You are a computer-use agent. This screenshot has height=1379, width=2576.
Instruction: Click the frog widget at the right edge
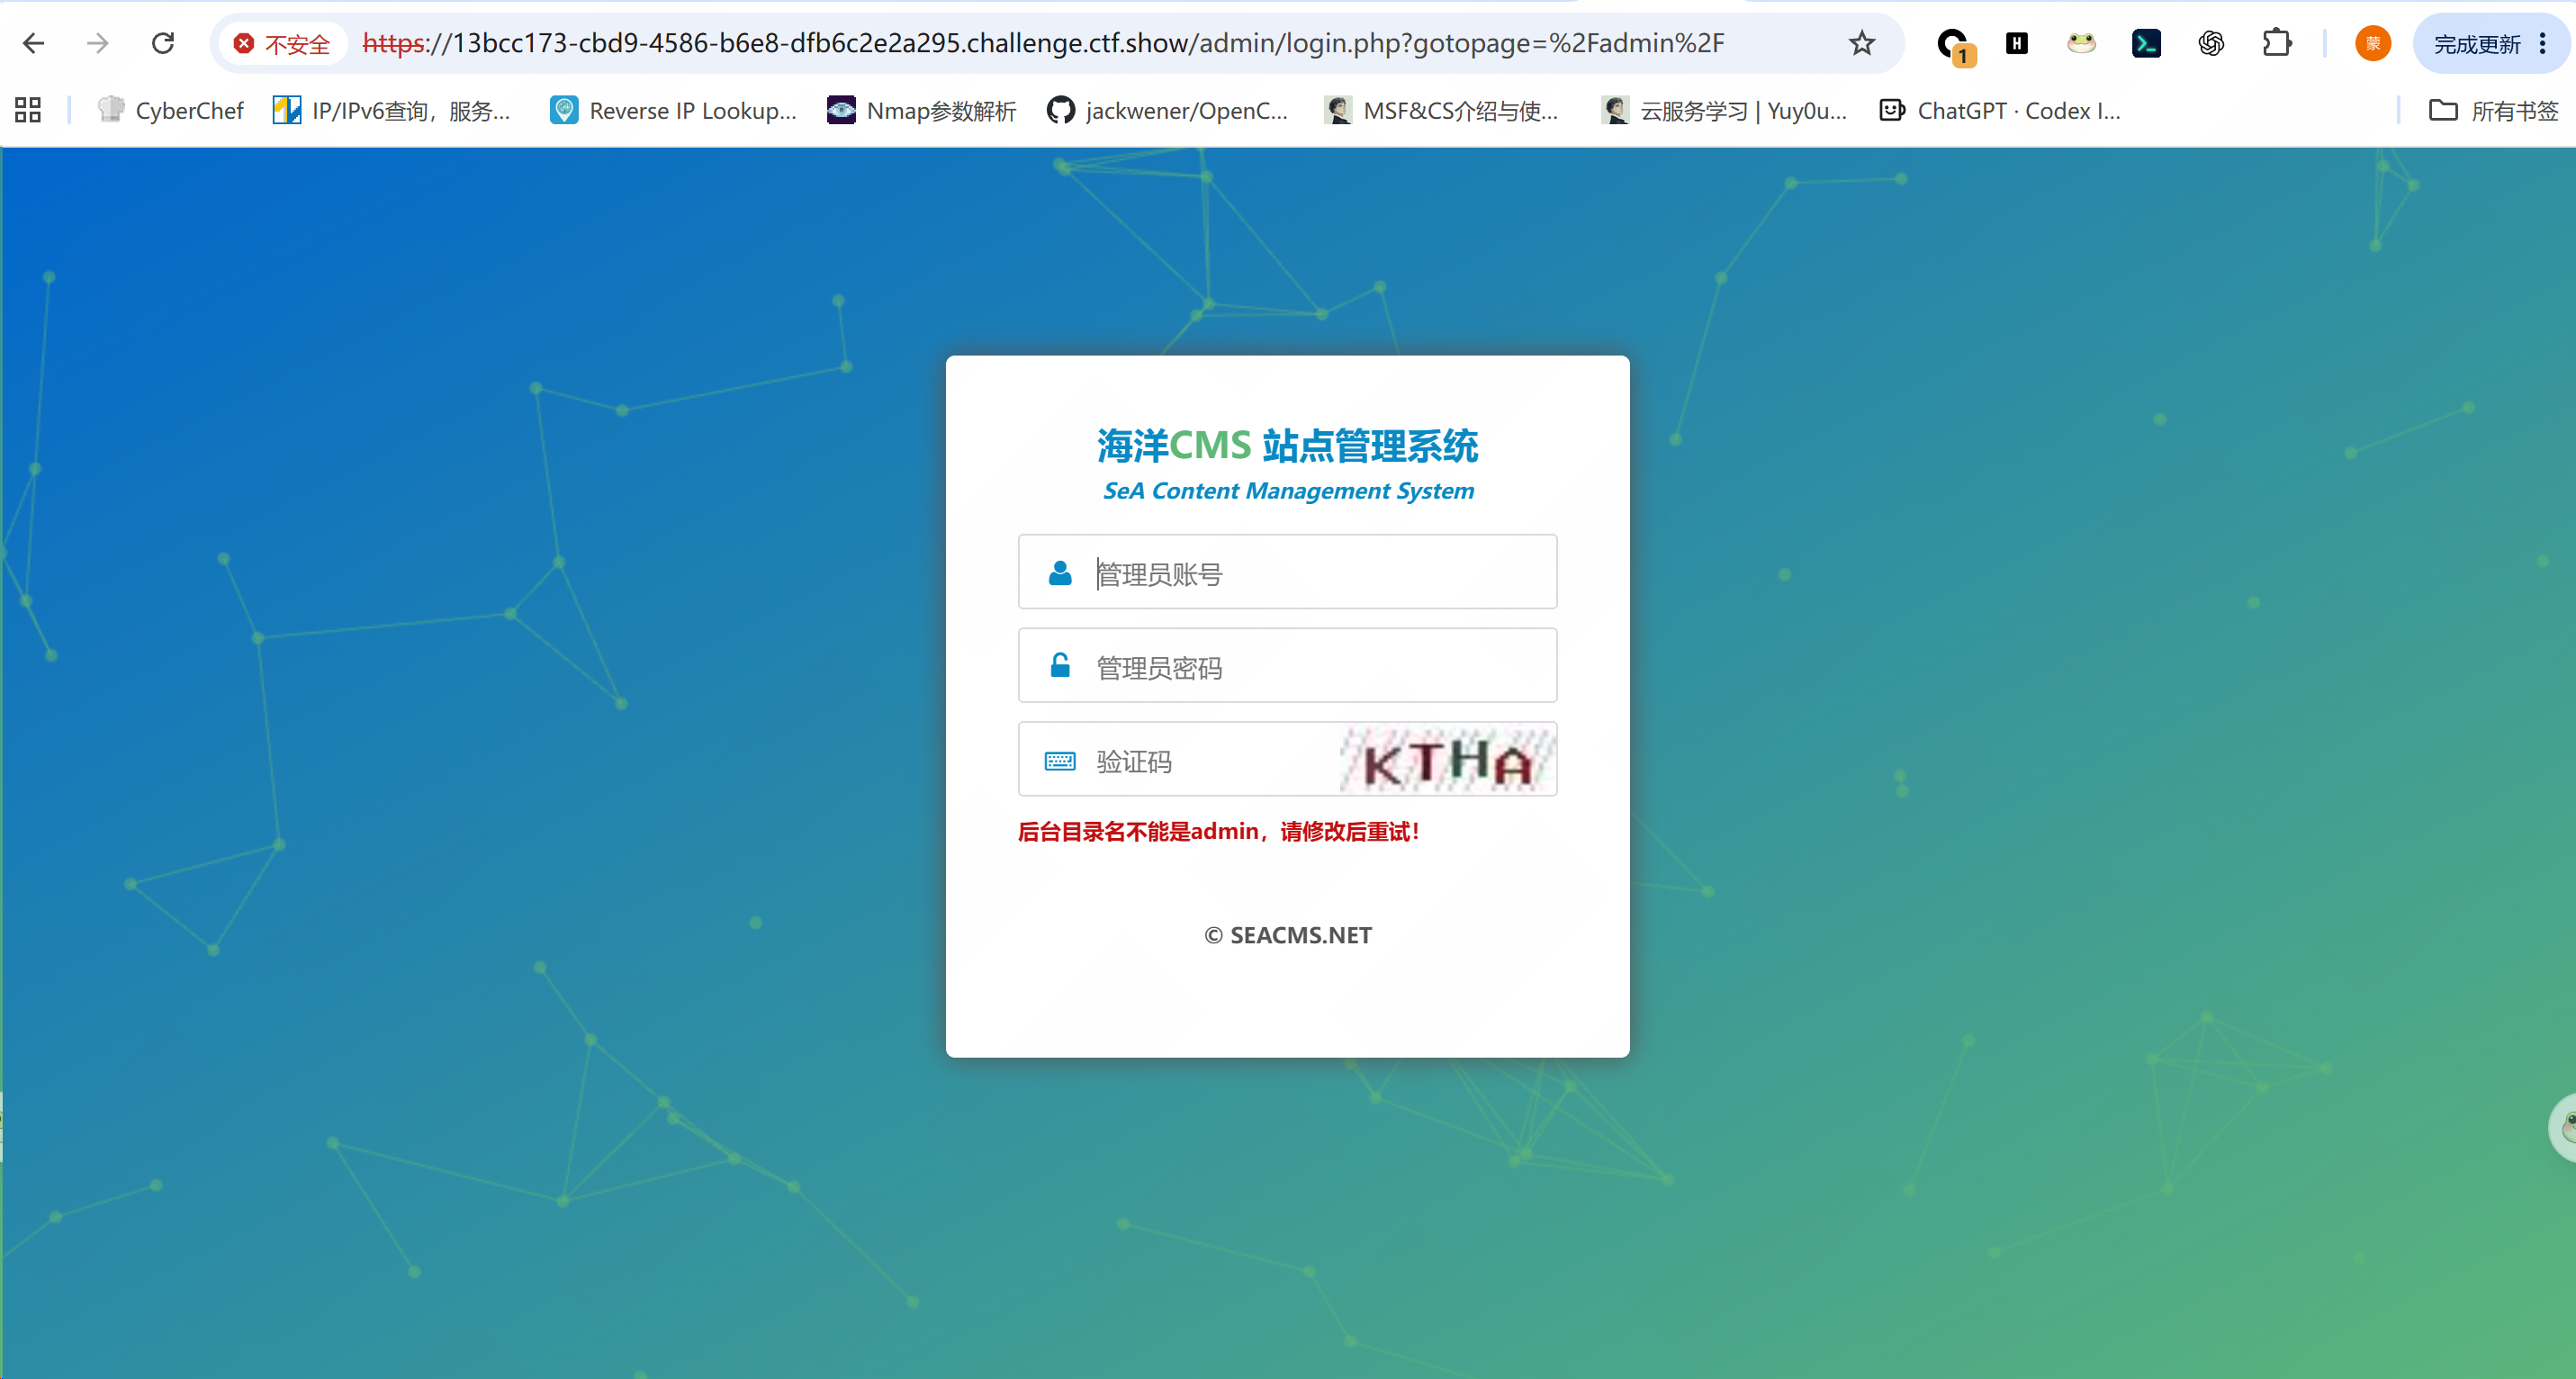pos(2563,1128)
